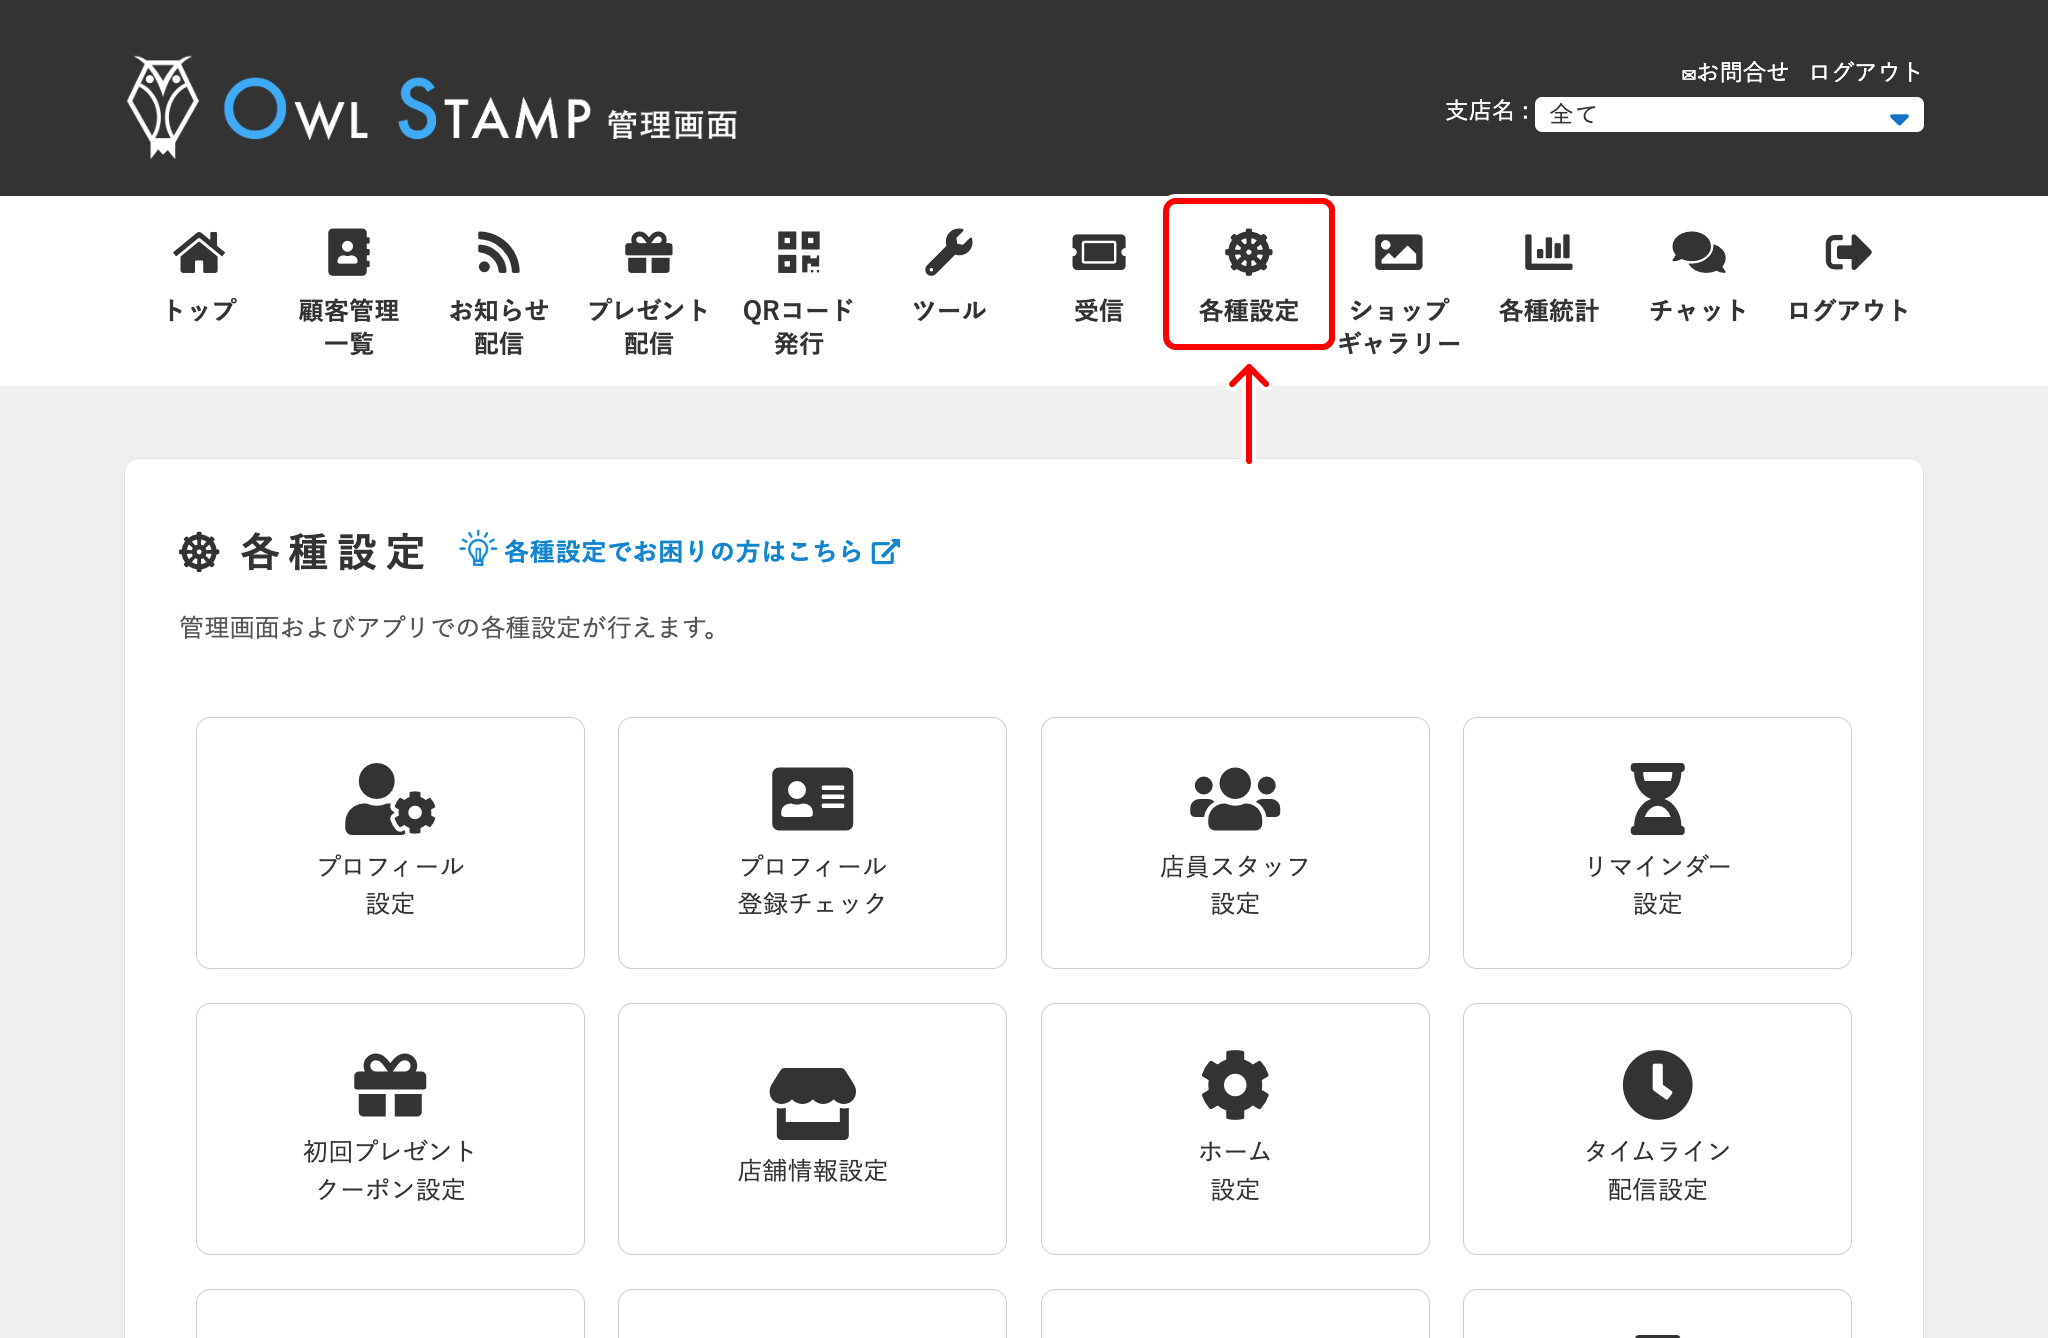Image resolution: width=2048 pixels, height=1338 pixels.
Task: Open the 店舗情報設定 card label
Action: point(813,1171)
